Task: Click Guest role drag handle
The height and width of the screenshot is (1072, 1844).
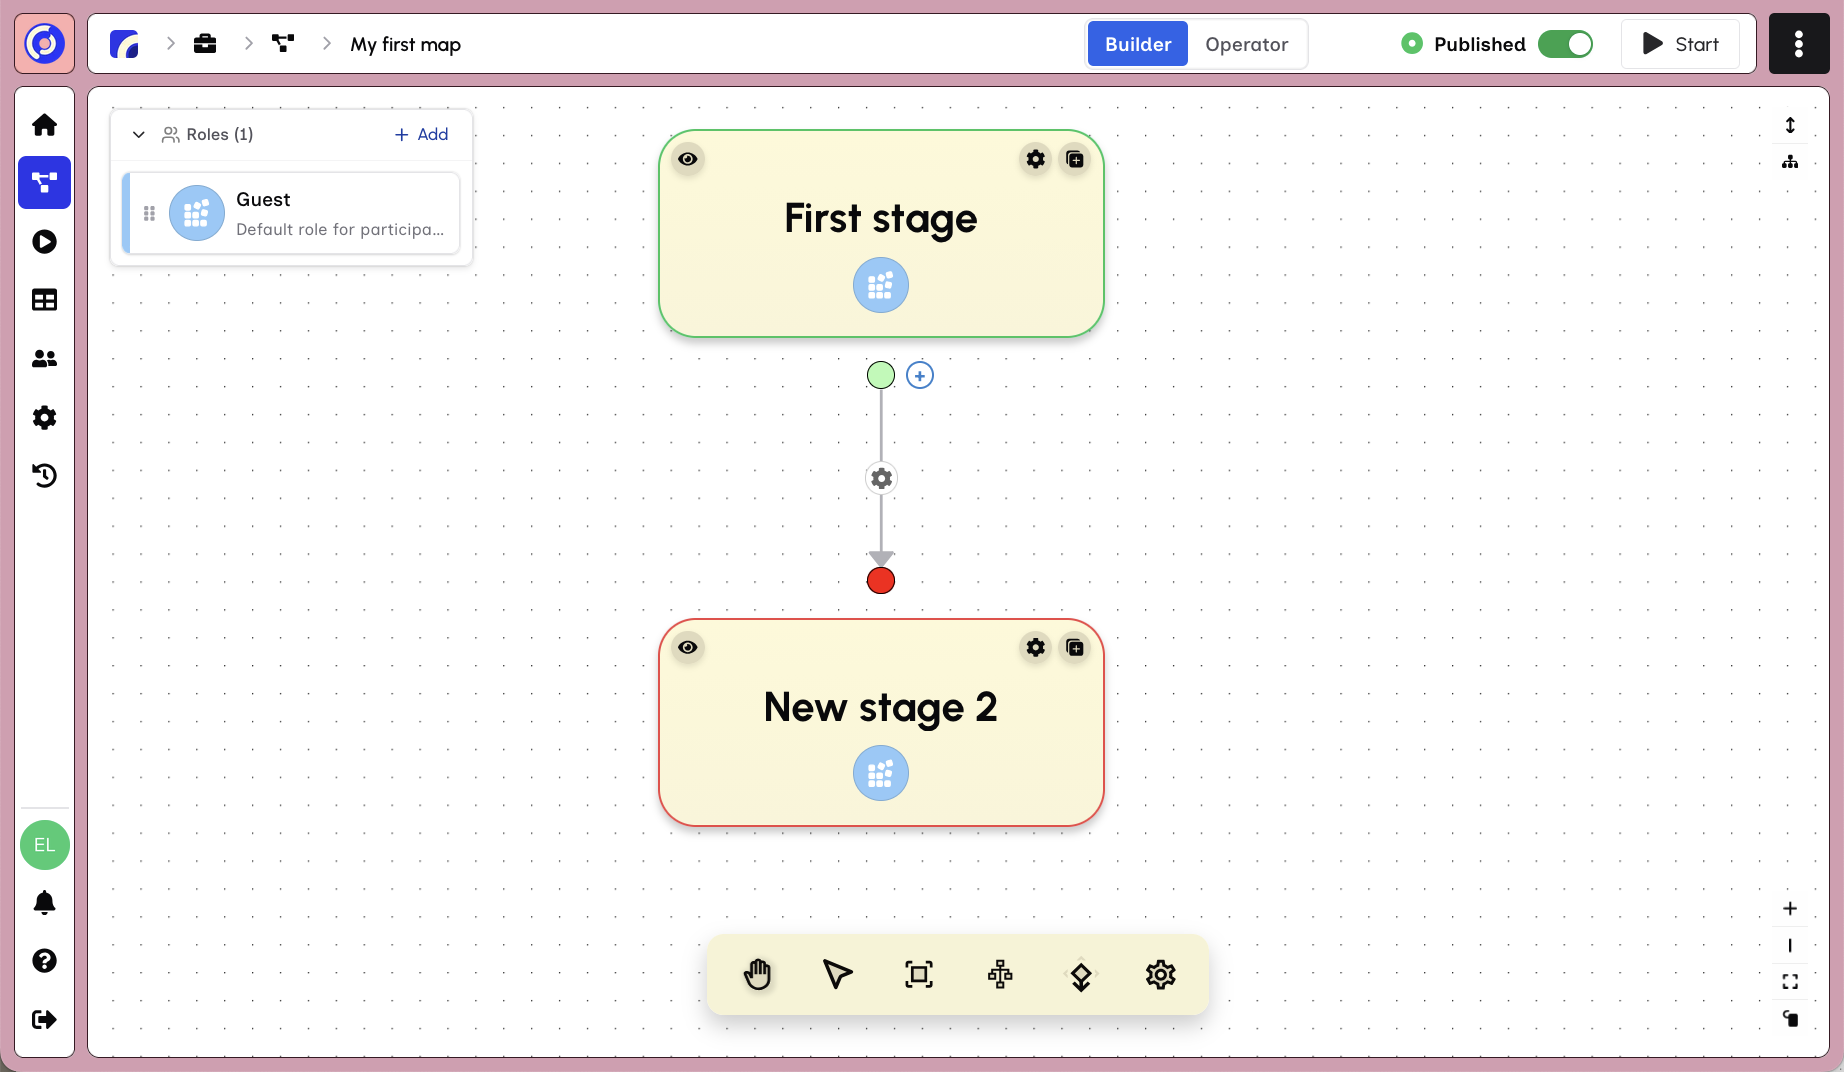Action: pyautogui.click(x=149, y=213)
